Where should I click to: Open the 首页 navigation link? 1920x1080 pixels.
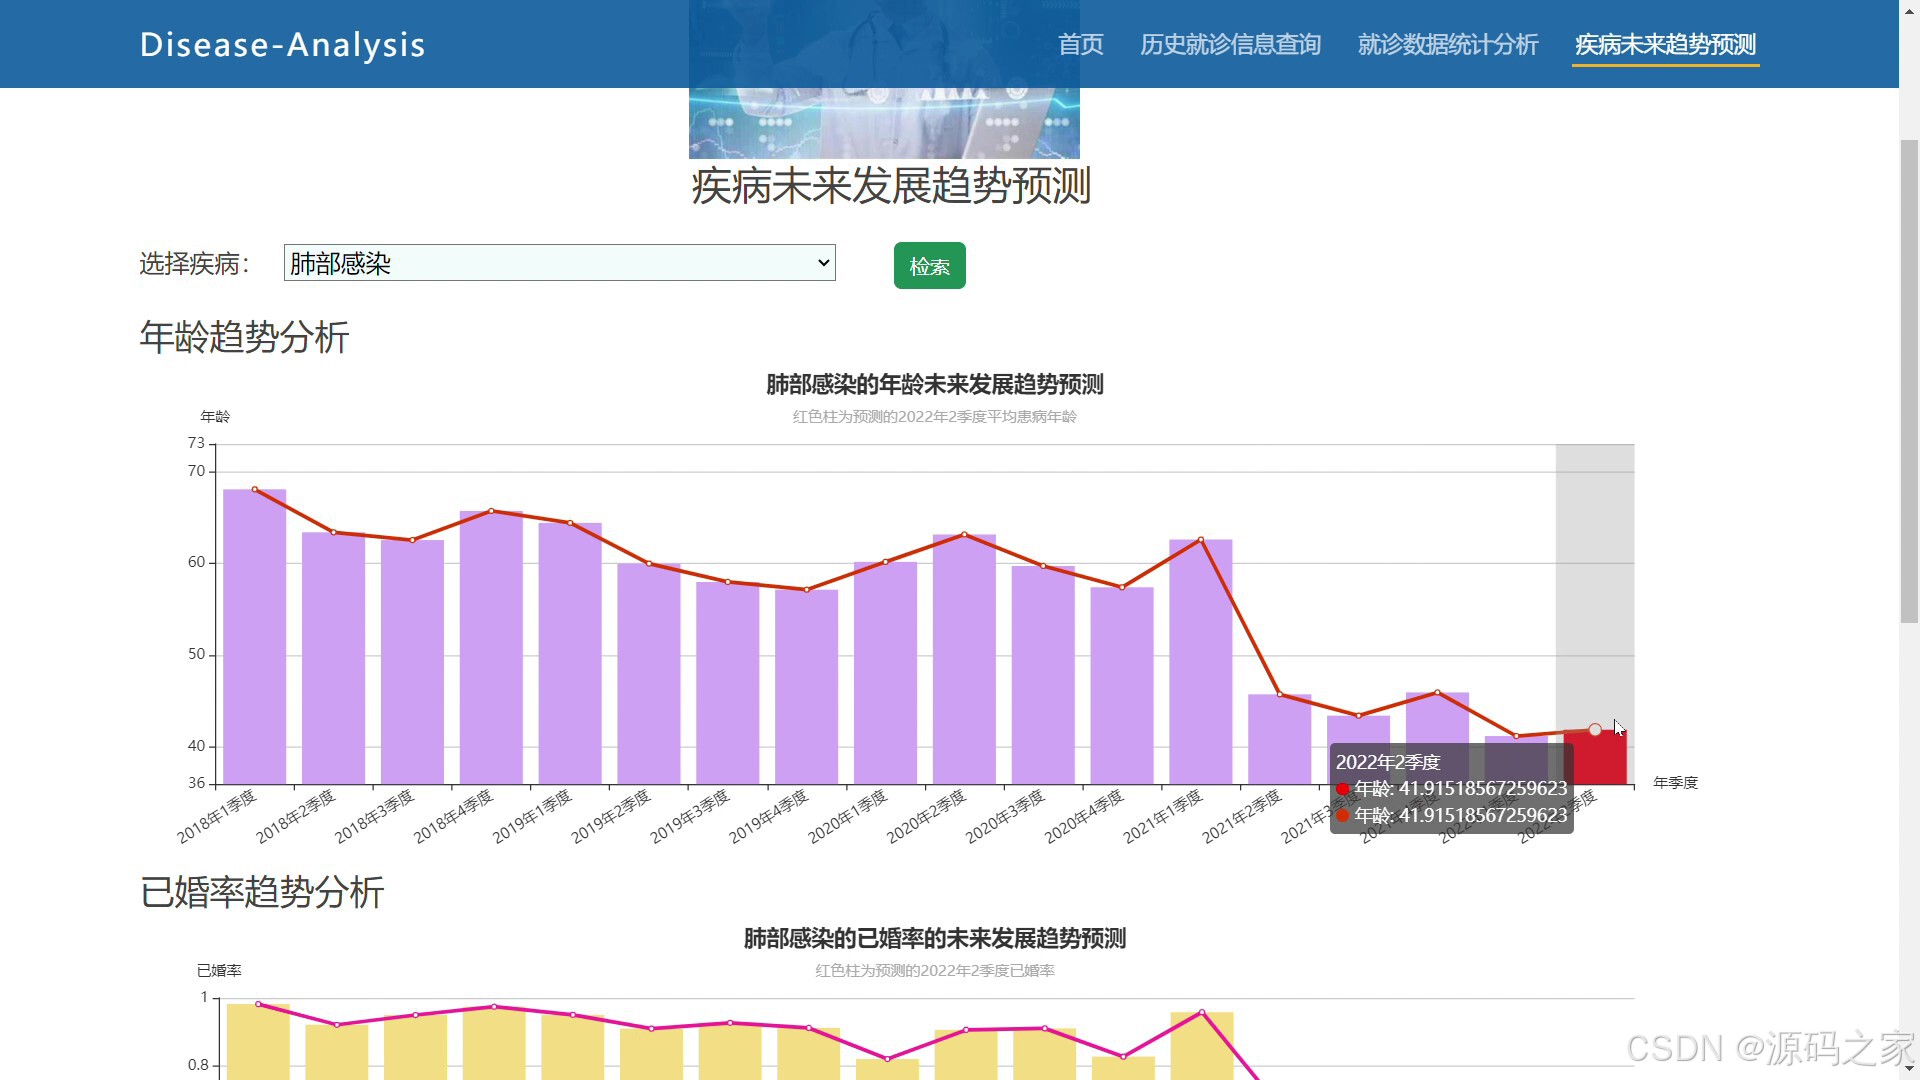(x=1081, y=45)
